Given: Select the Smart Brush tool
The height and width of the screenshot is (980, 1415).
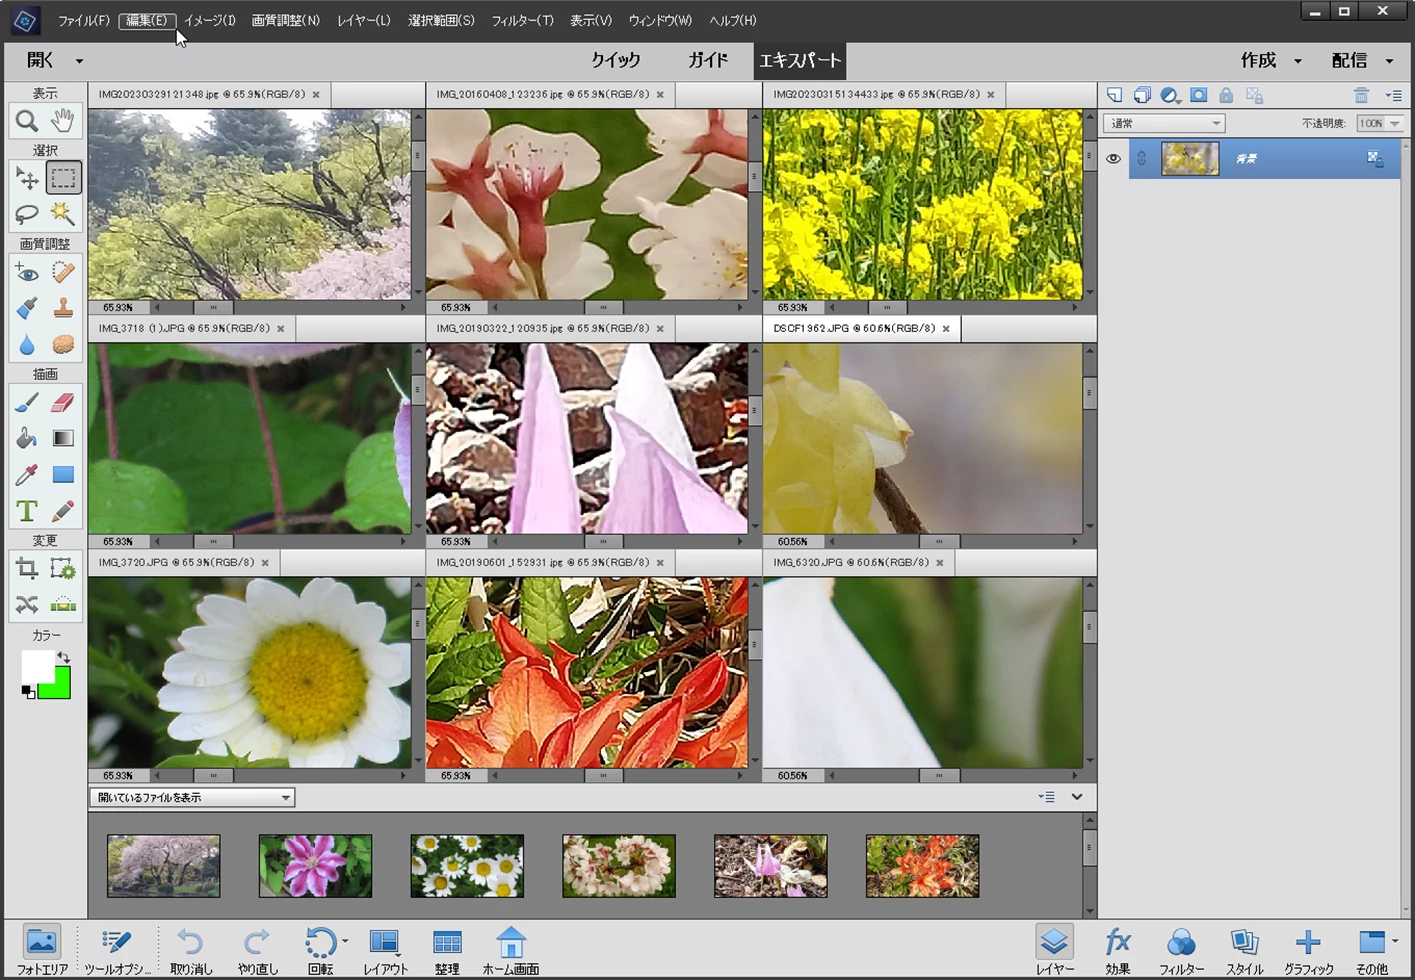Looking at the screenshot, I should 27,308.
